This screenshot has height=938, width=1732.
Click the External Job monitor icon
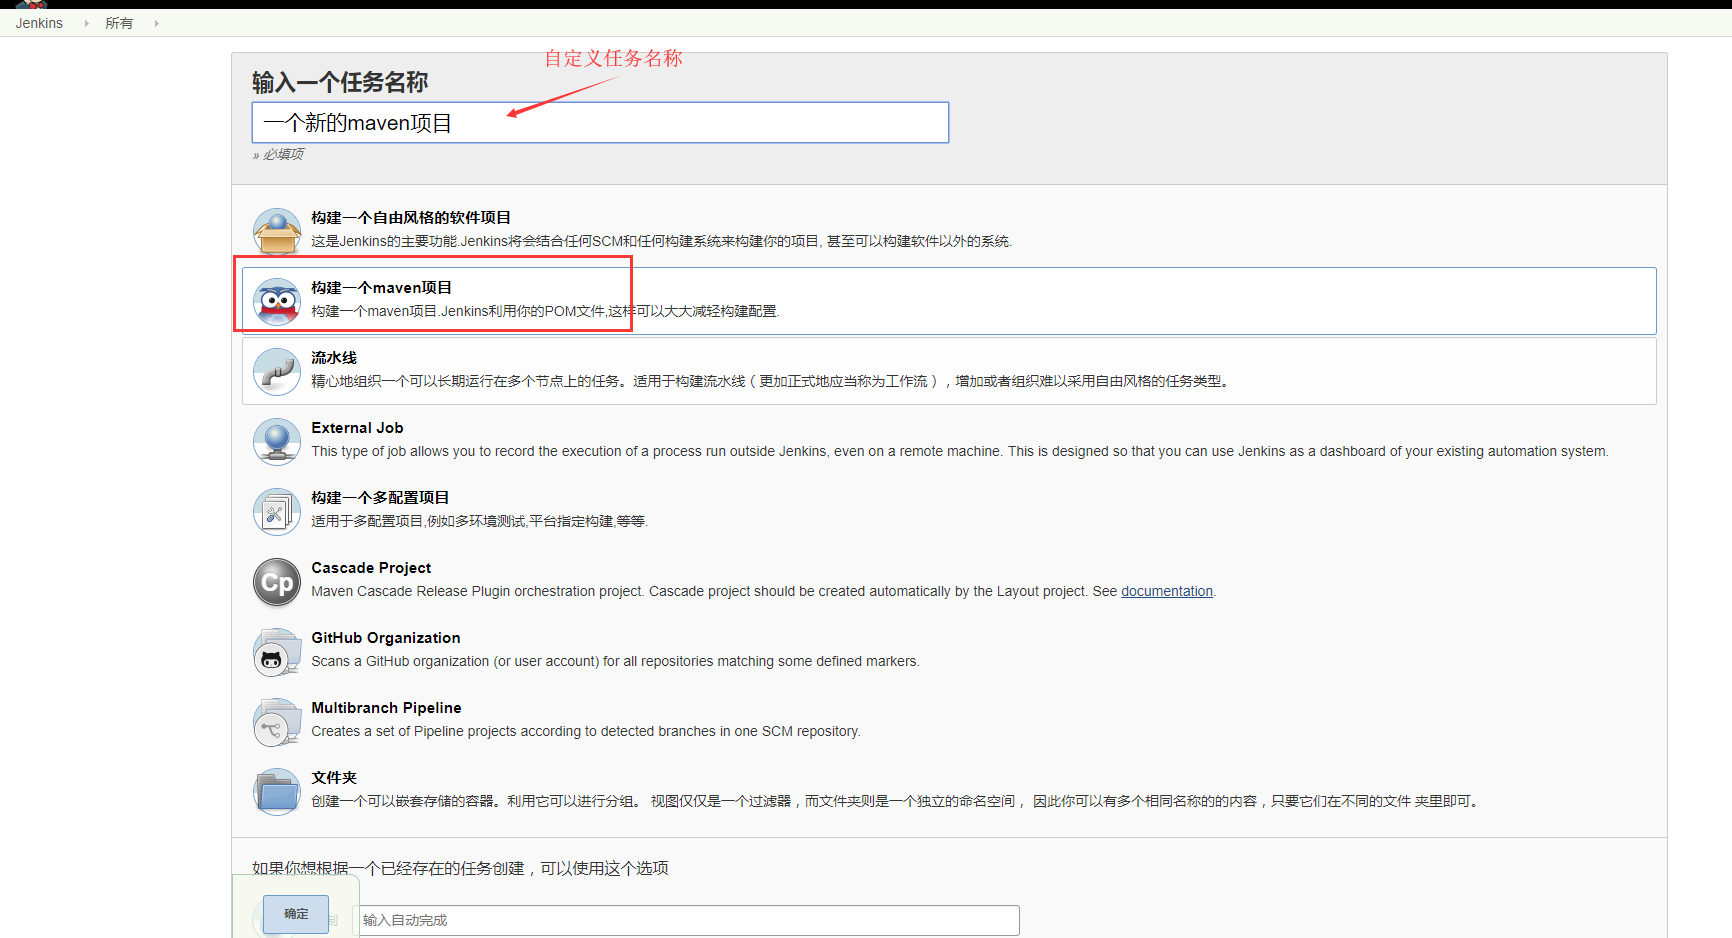pos(277,441)
